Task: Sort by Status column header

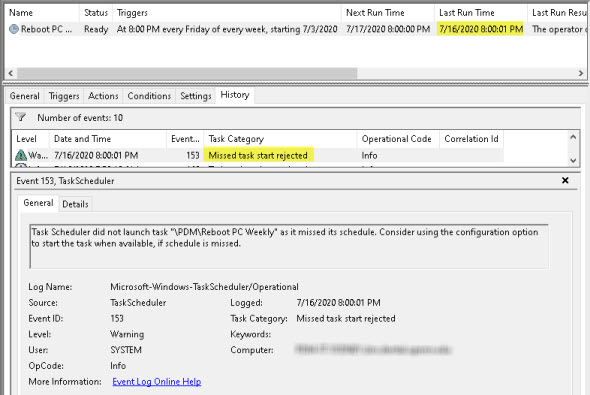Action: pyautogui.click(x=96, y=13)
